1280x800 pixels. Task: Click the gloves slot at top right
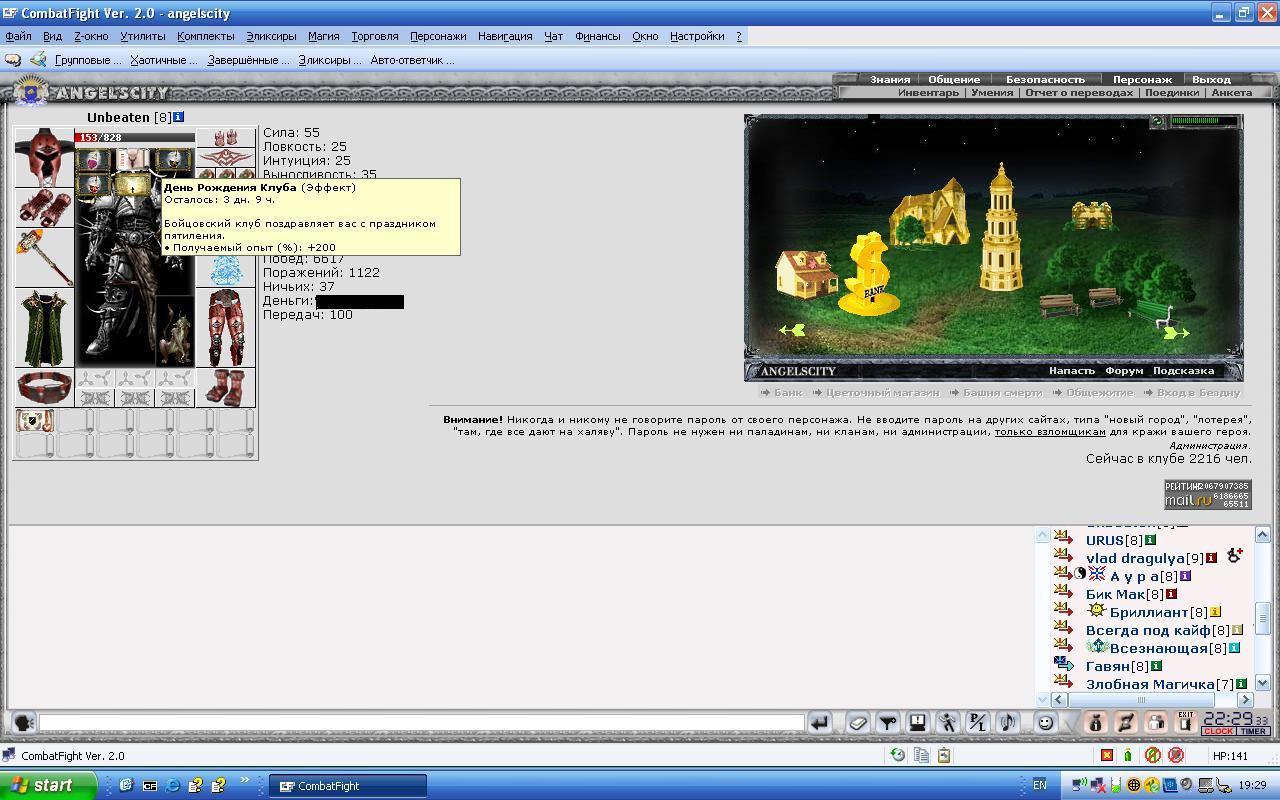click(225, 138)
